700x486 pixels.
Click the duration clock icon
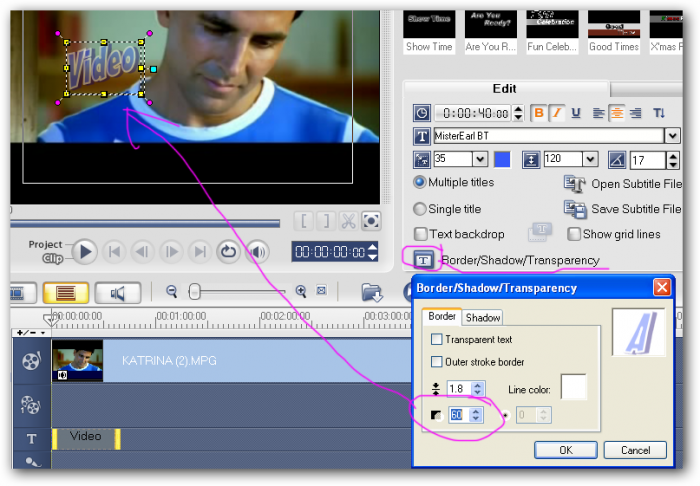[422, 113]
